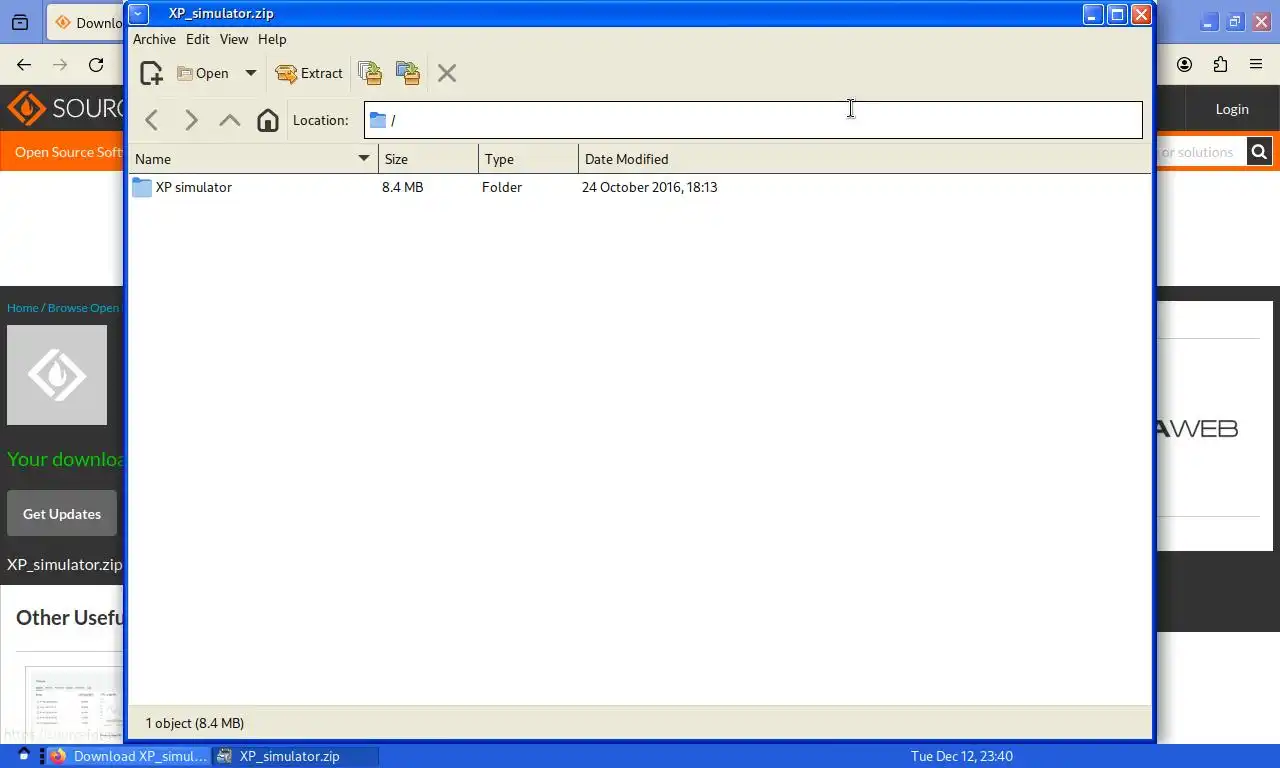The width and height of the screenshot is (1280, 768).
Task: Go up one level with up arrow
Action: click(x=229, y=120)
